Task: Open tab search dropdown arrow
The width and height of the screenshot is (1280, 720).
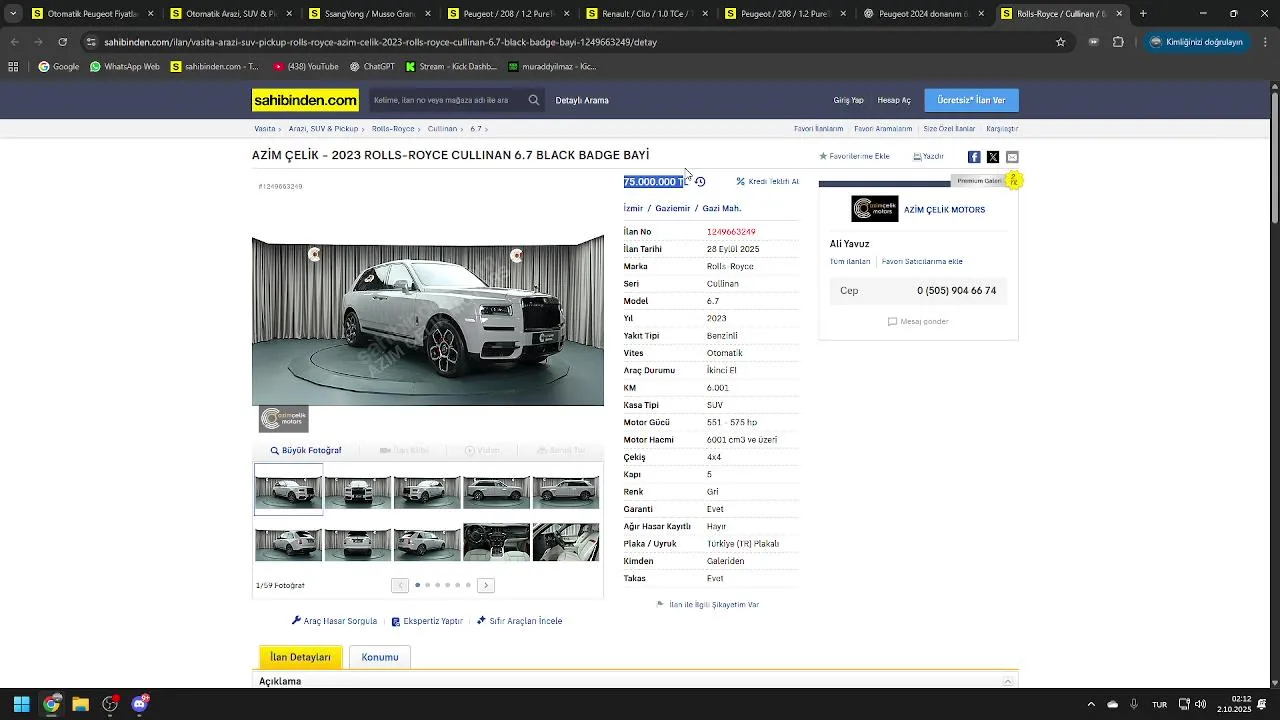Action: tap(13, 14)
